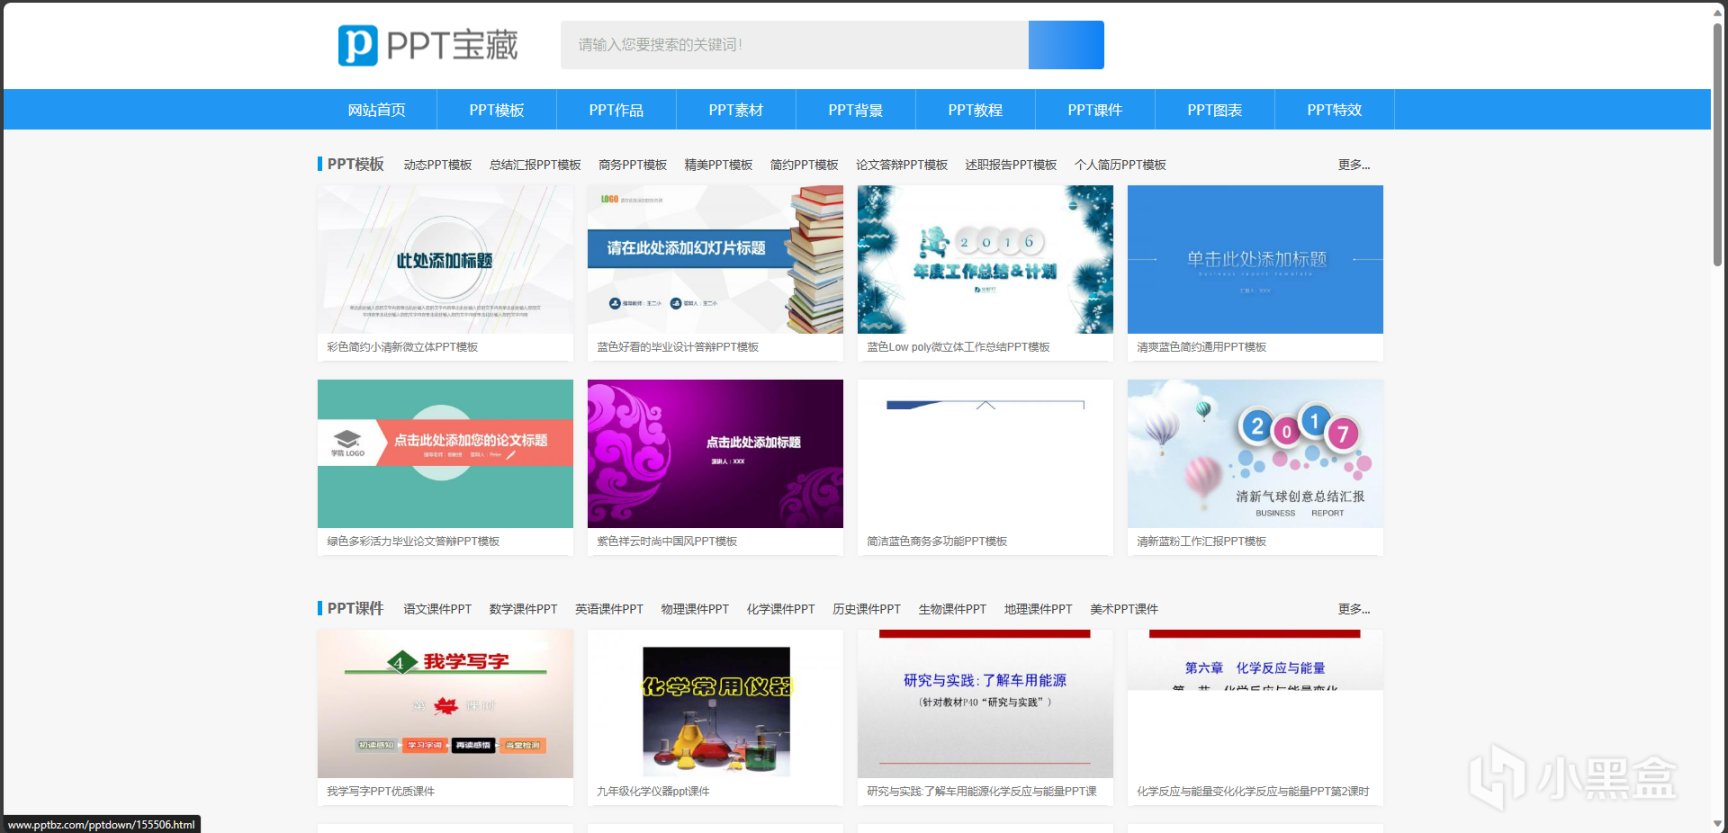The width and height of the screenshot is (1728, 833).
Task: Open the 第六章 化学反应与能量 courseware thumbnail
Action: [1255, 703]
